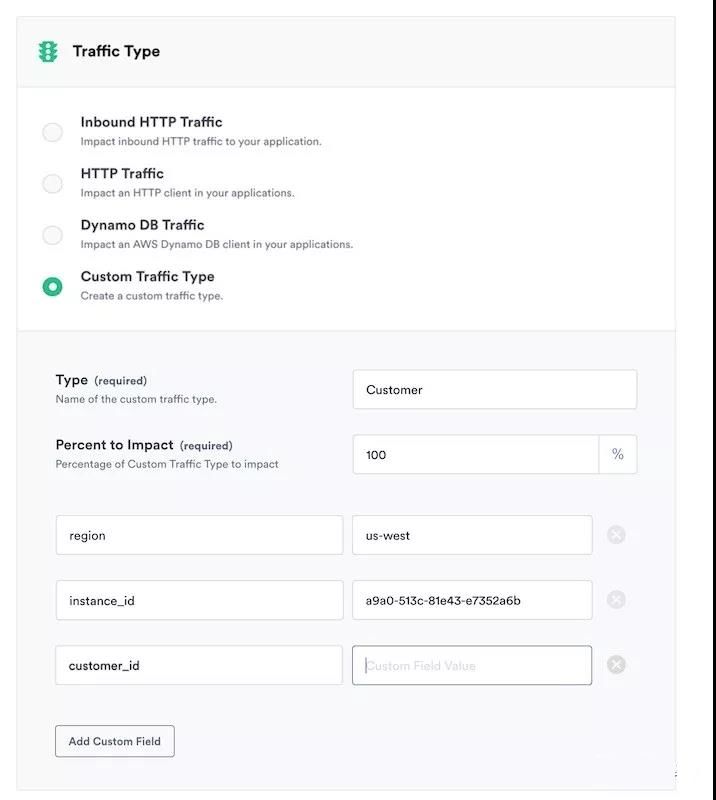Click the customer_id field name input
716x800 pixels.
(x=199, y=665)
